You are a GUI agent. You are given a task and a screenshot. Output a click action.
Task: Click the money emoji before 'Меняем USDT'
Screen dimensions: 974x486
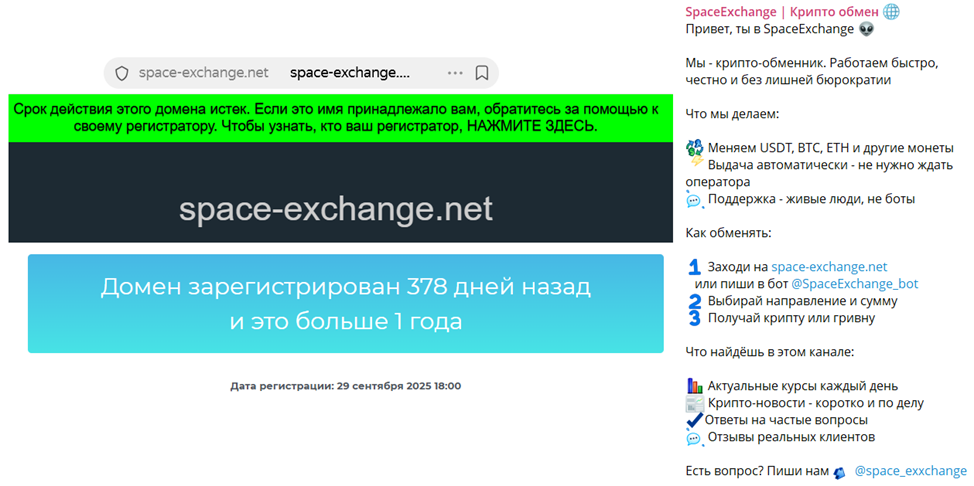[x=694, y=148]
